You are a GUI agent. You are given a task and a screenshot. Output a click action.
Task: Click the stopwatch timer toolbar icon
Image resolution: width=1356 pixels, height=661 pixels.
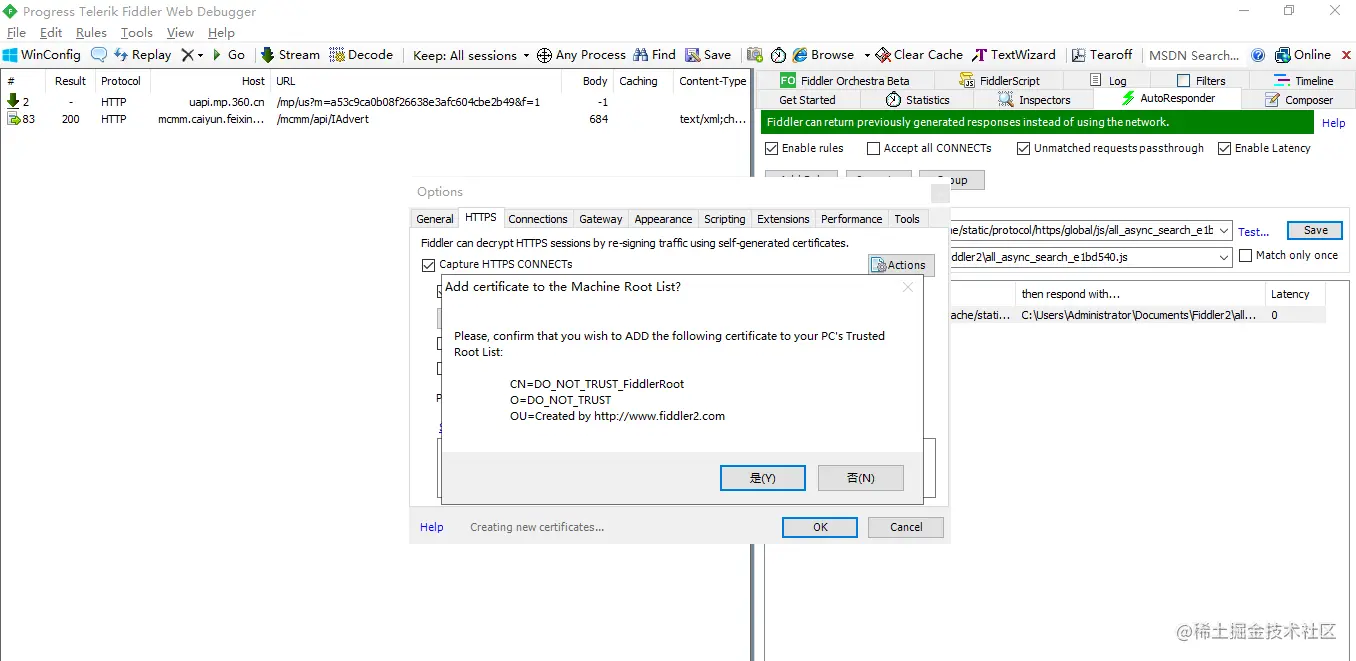click(x=778, y=55)
